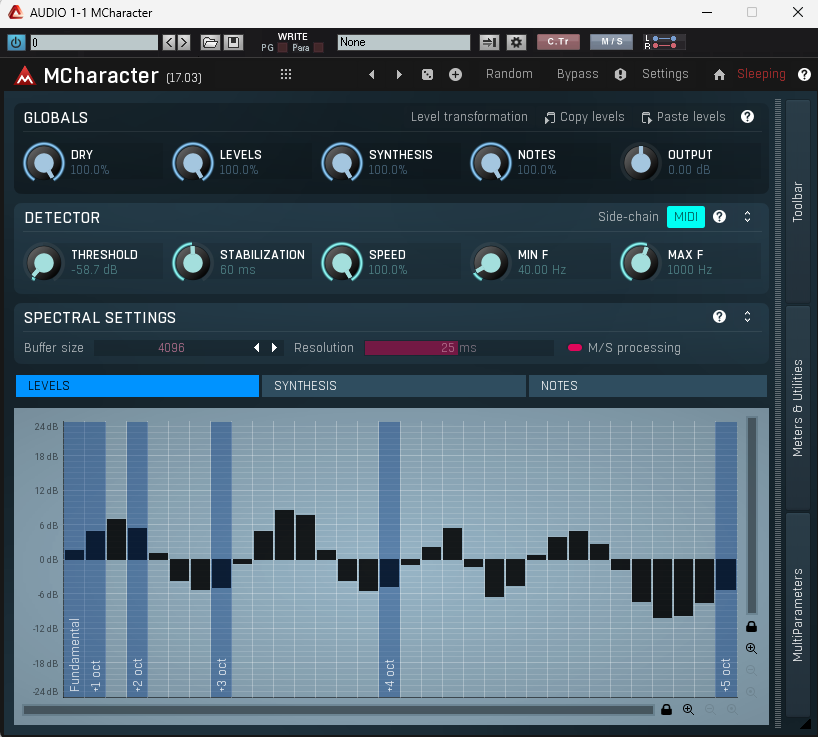Click the host gear settings icon

pos(516,42)
